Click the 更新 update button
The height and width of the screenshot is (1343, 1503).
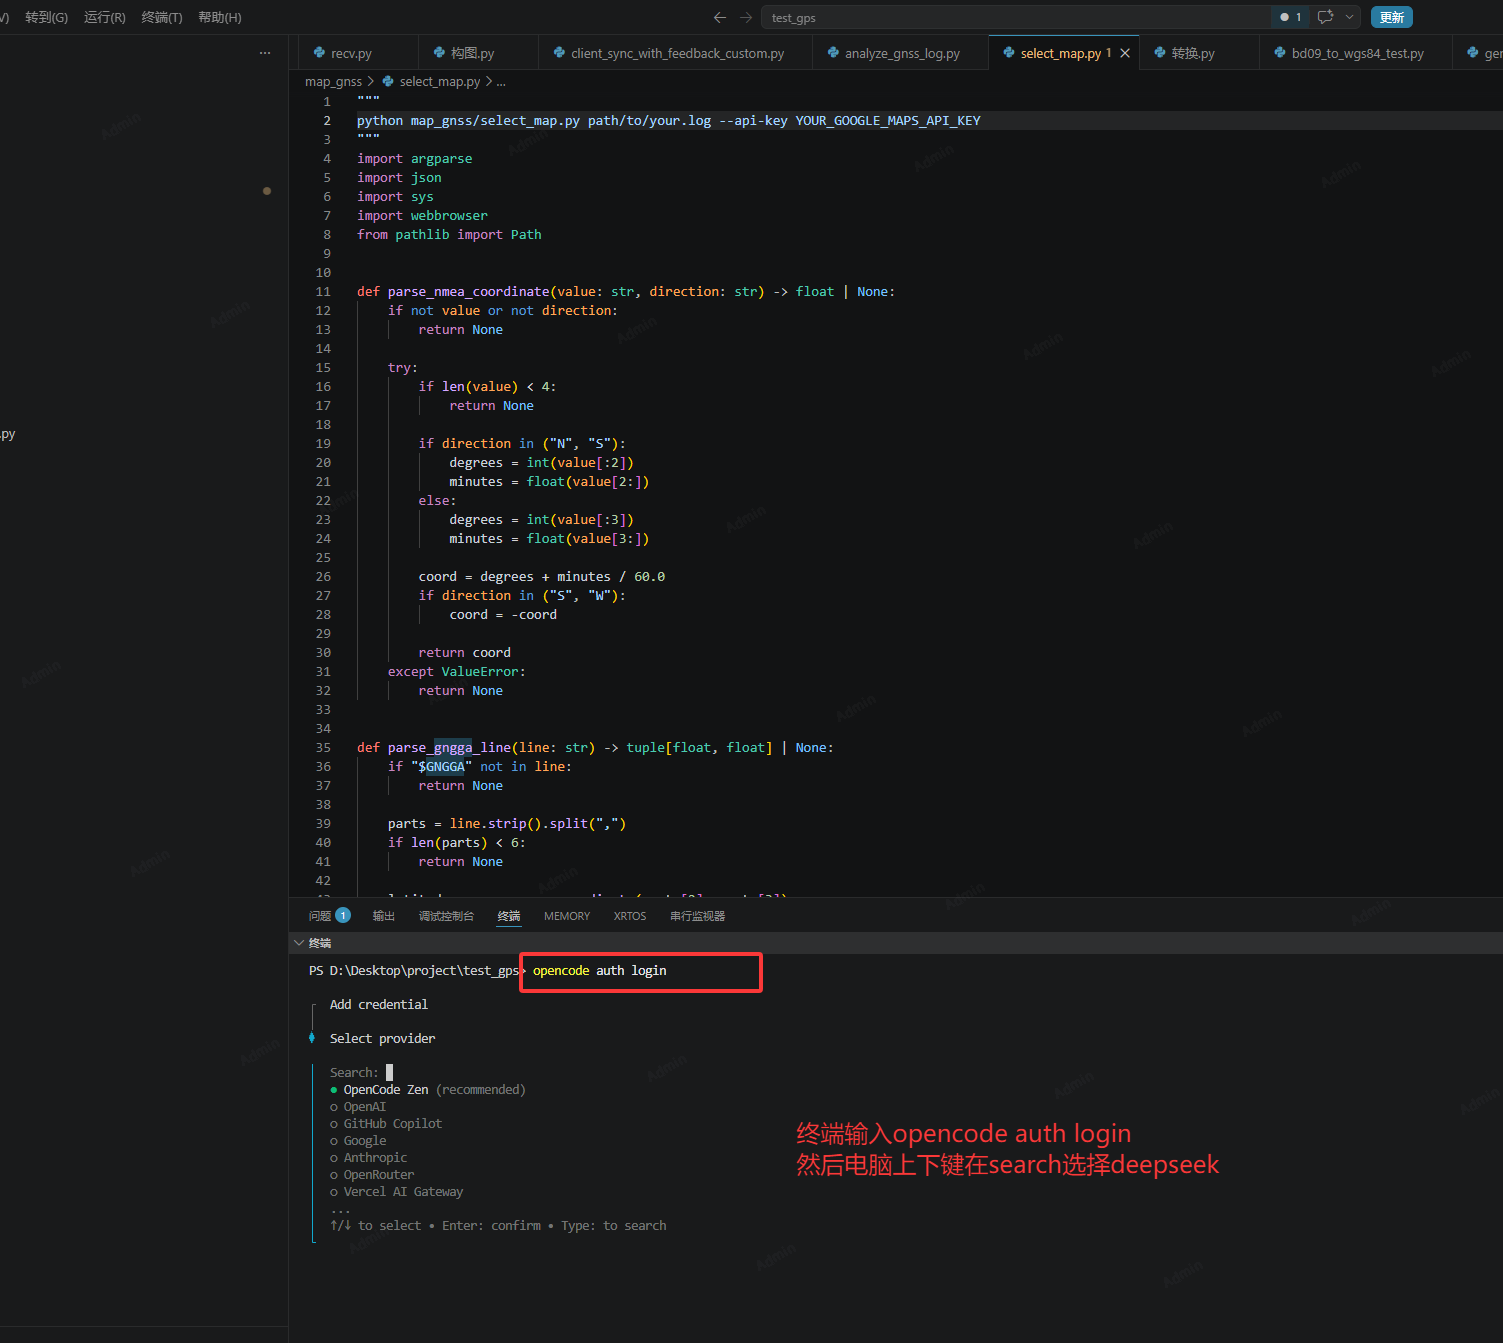tap(1391, 17)
